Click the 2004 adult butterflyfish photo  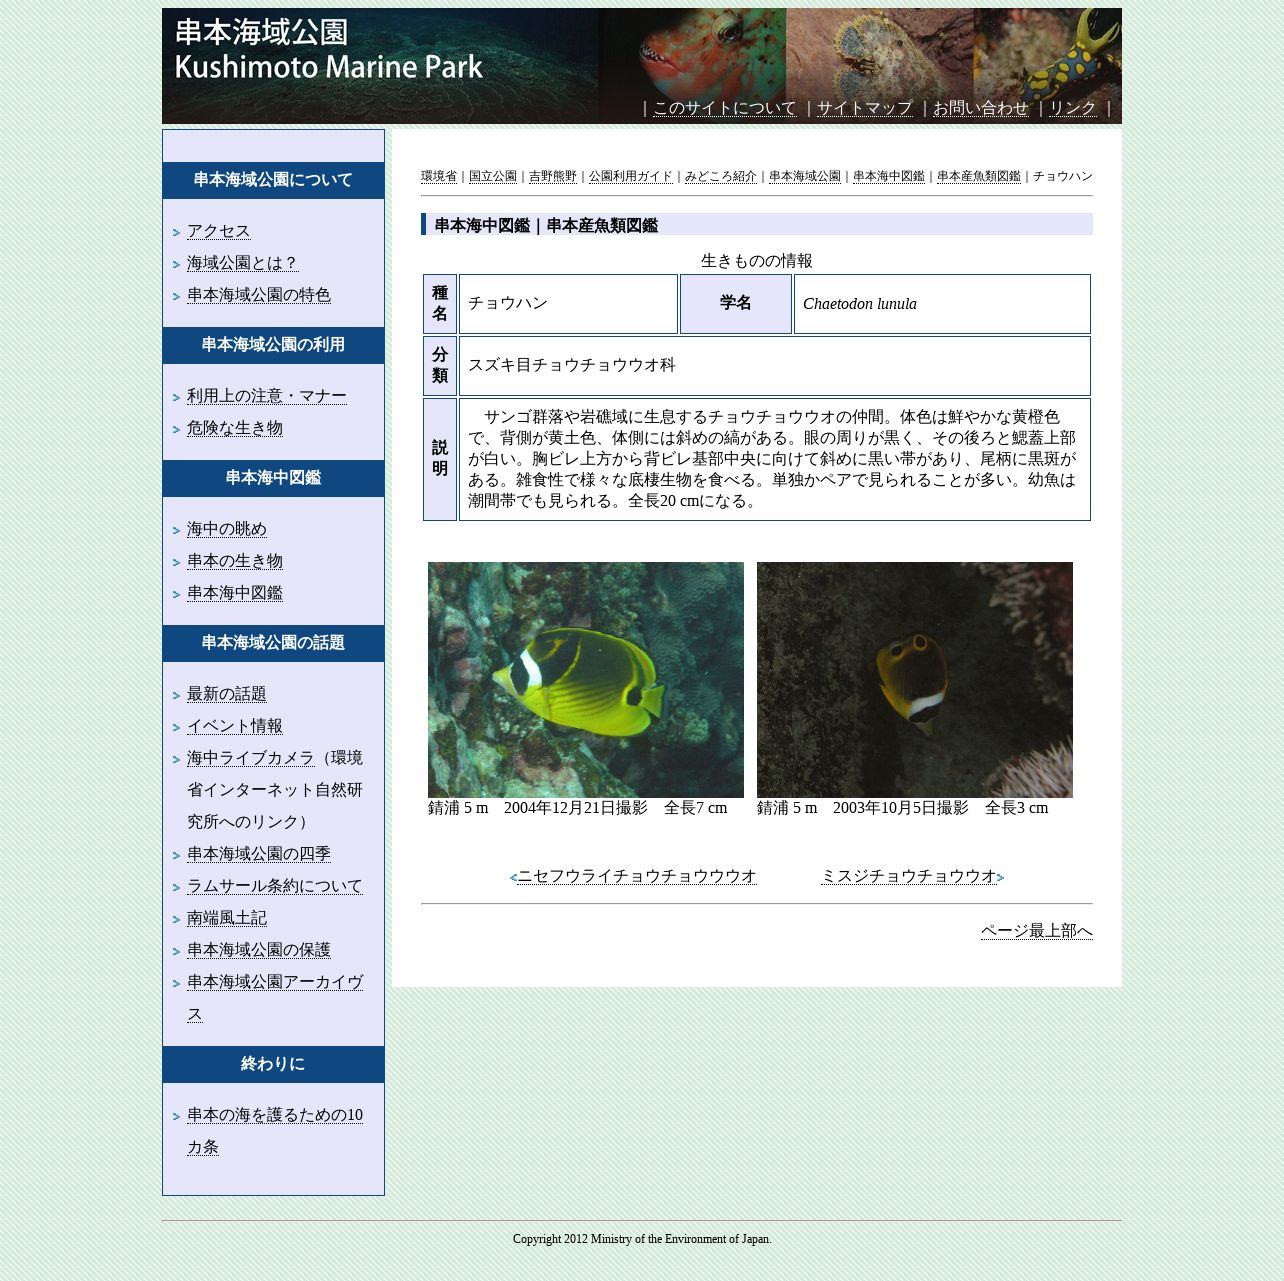586,680
